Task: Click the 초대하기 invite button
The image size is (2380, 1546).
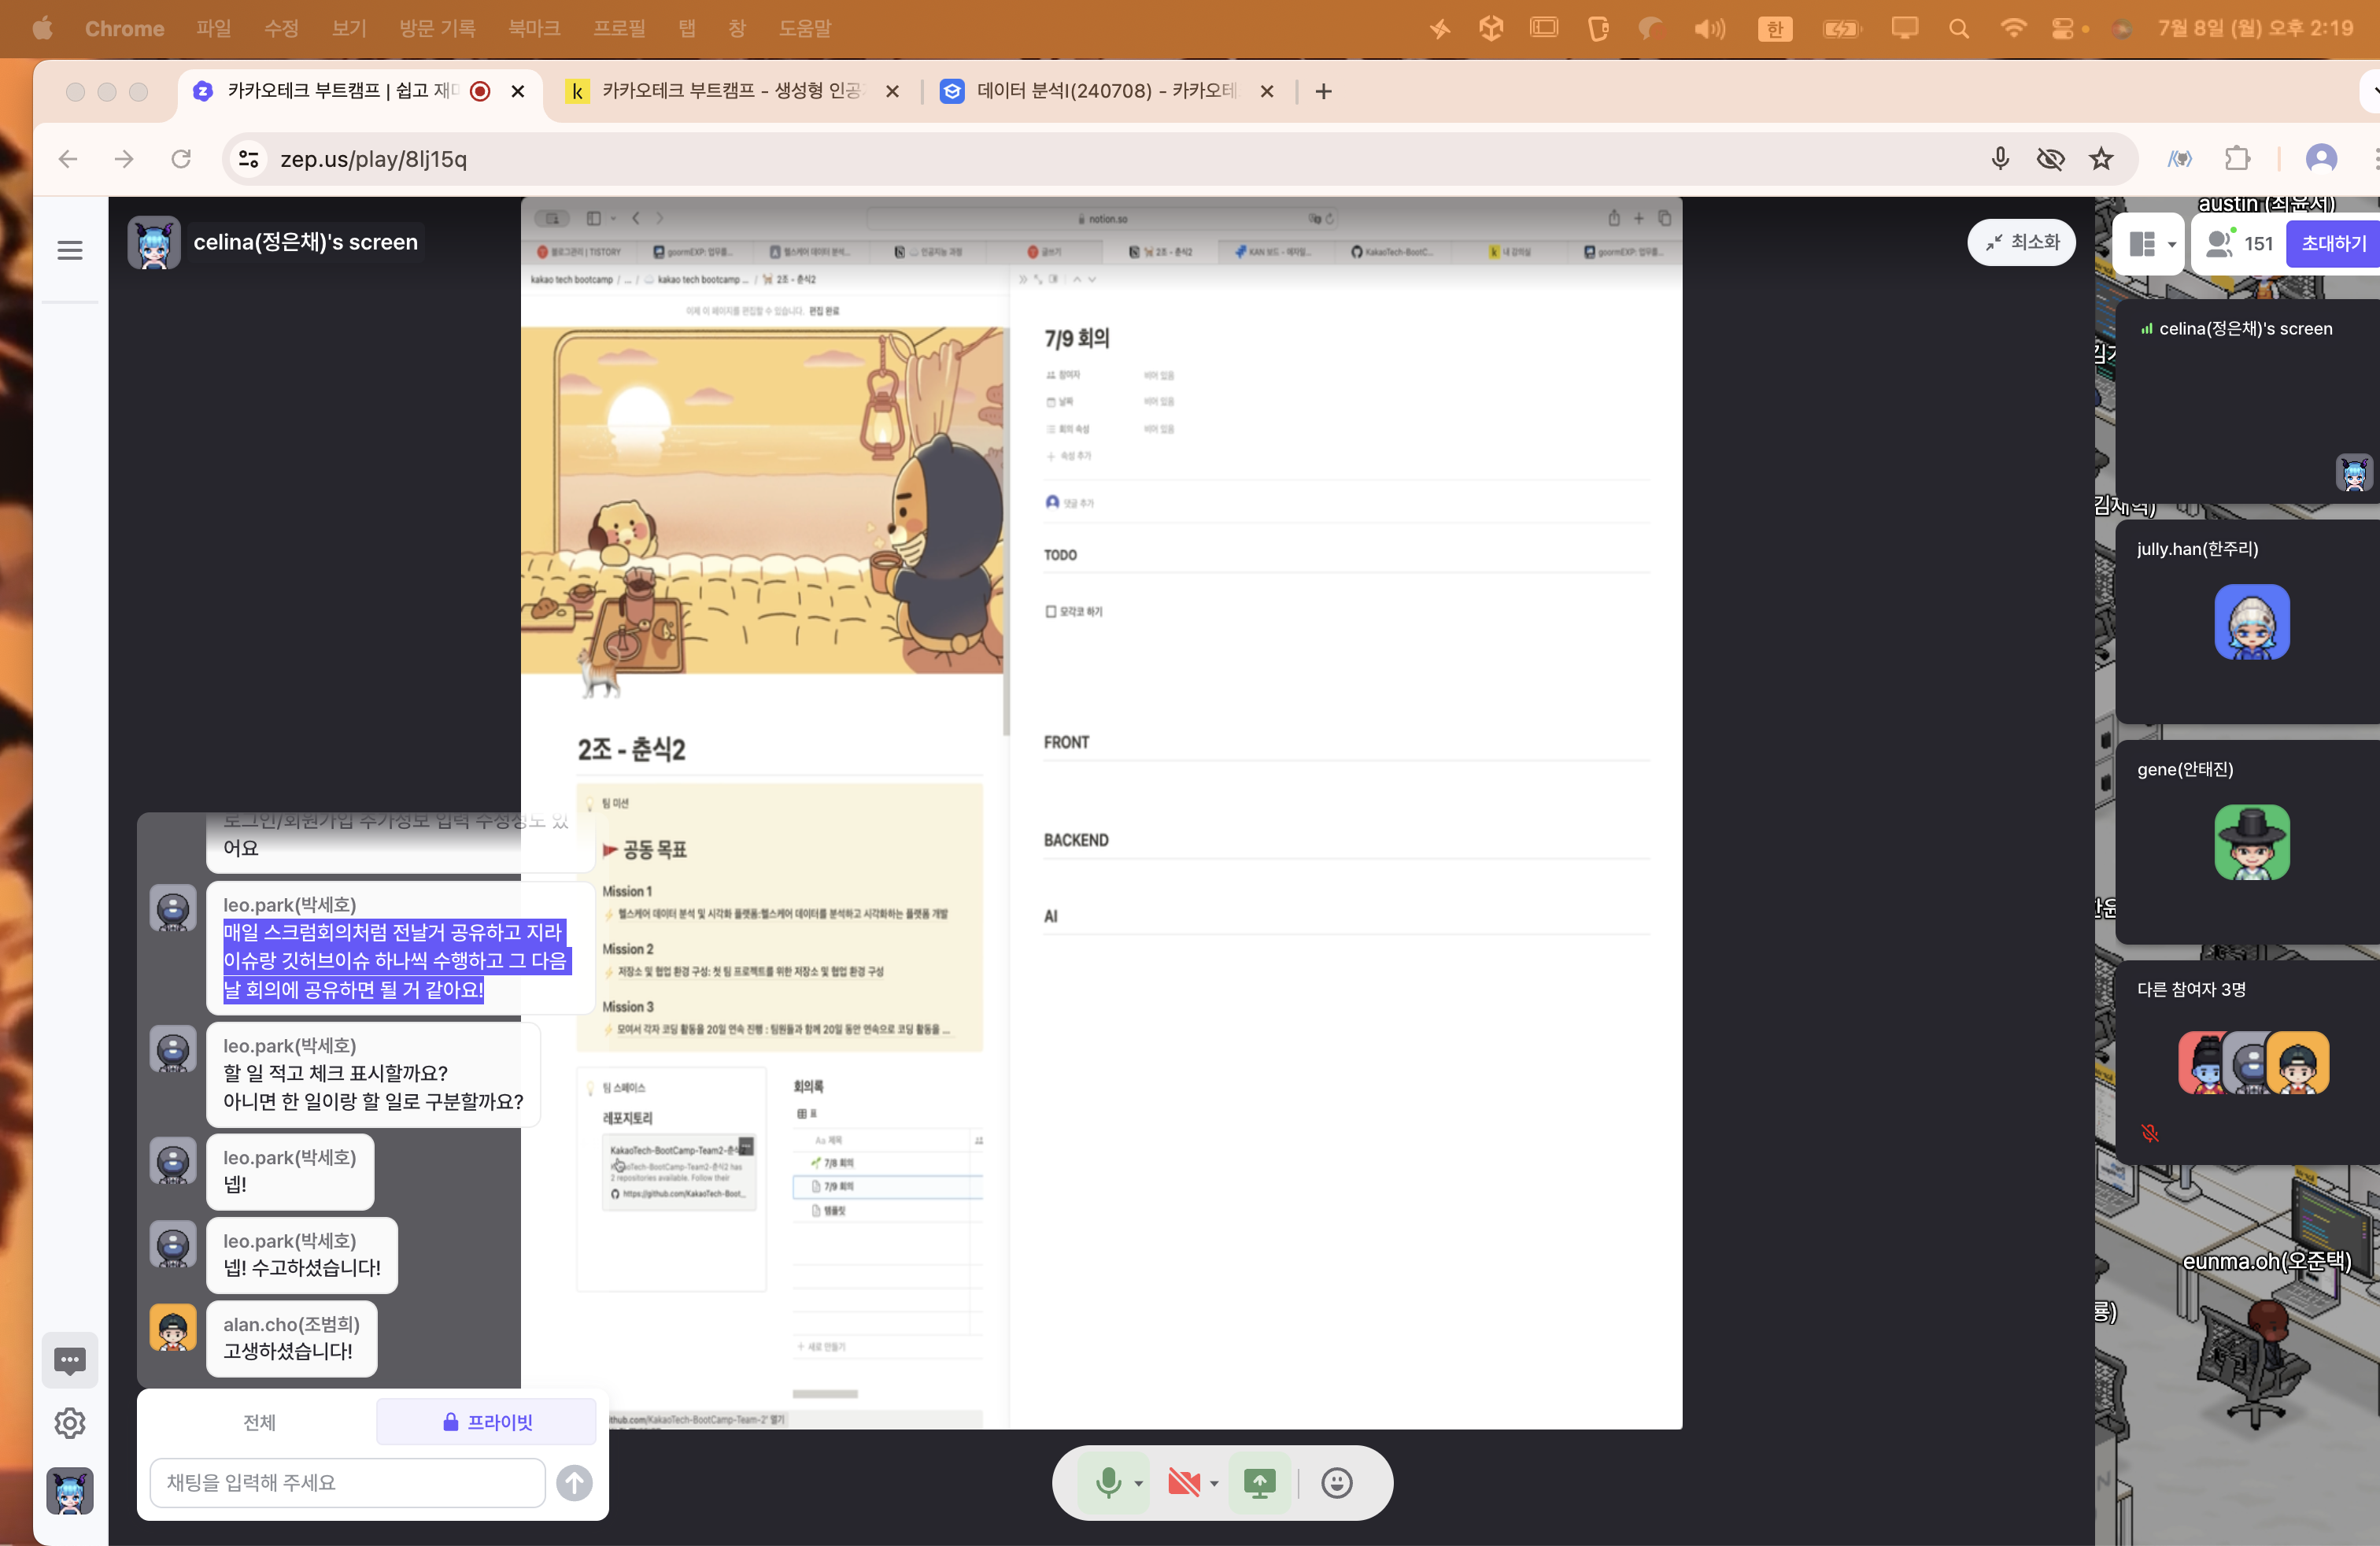Action: click(x=2333, y=243)
